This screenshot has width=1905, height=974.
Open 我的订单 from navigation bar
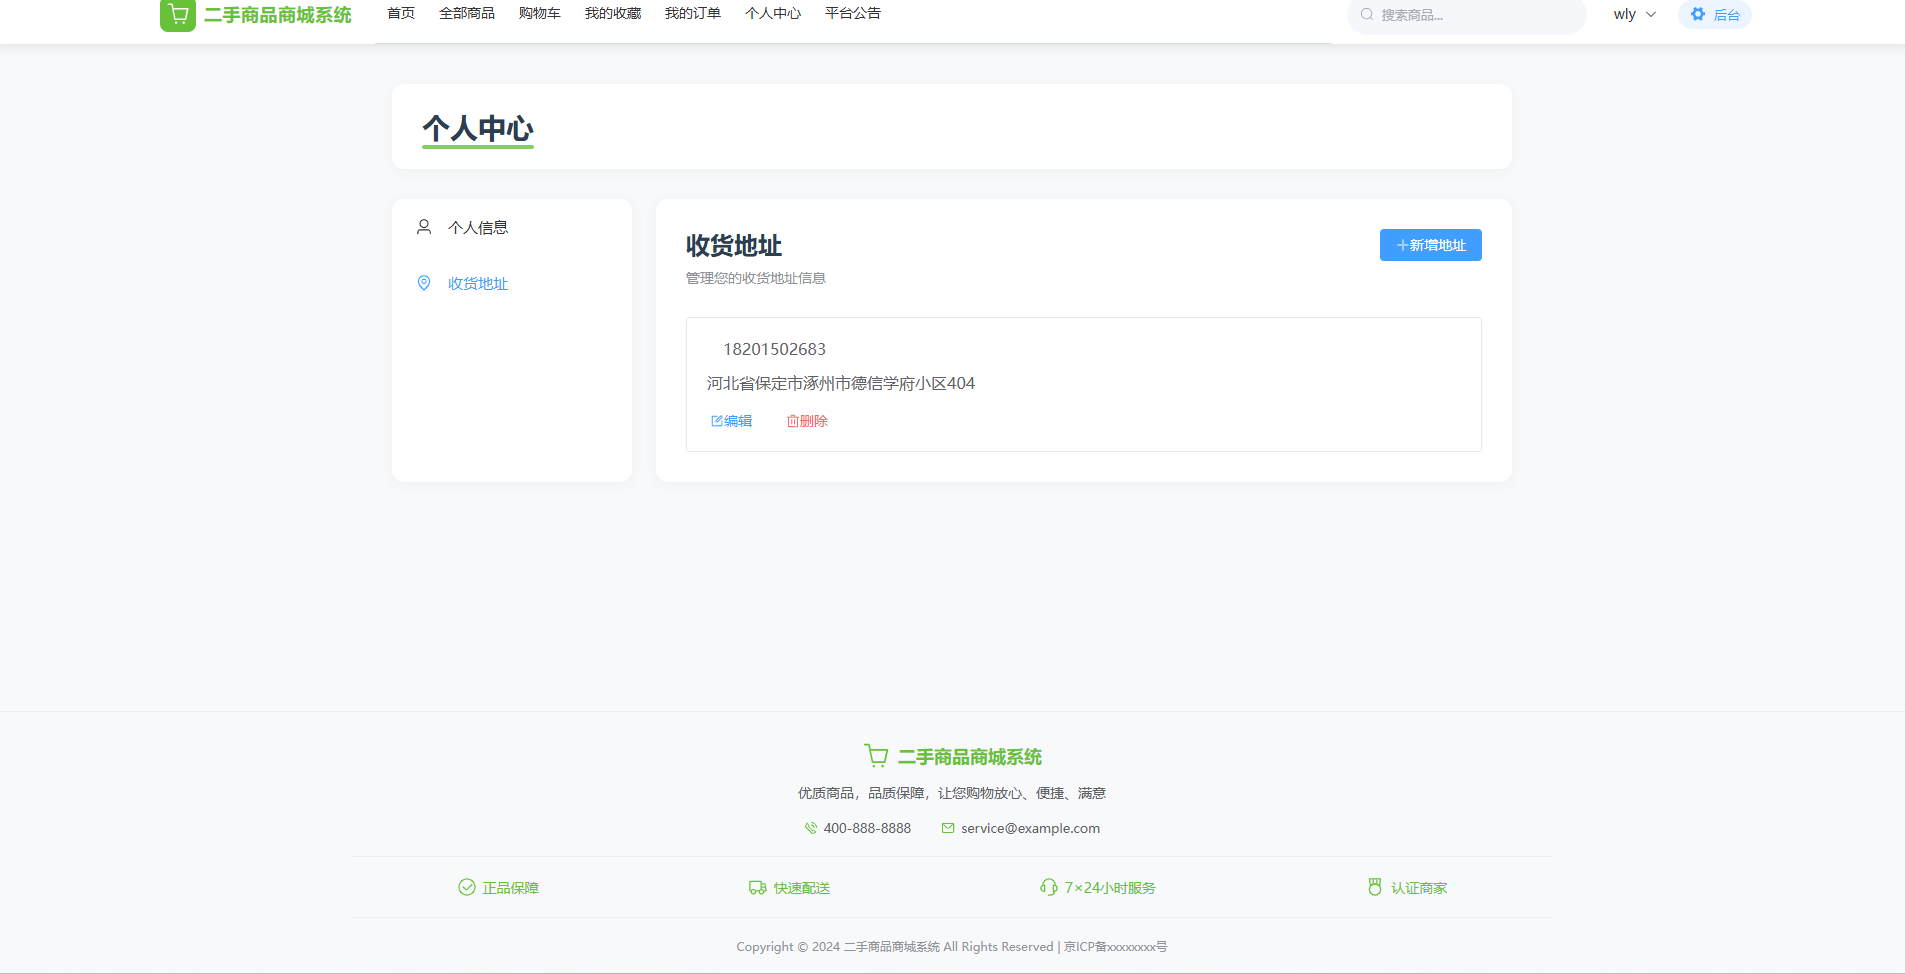(692, 13)
